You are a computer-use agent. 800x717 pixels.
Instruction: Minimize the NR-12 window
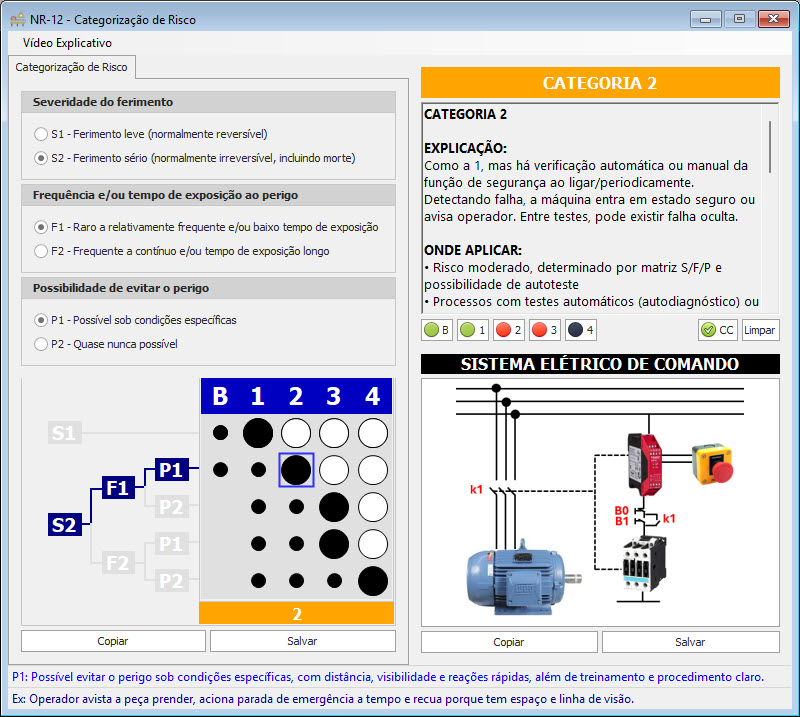click(706, 19)
